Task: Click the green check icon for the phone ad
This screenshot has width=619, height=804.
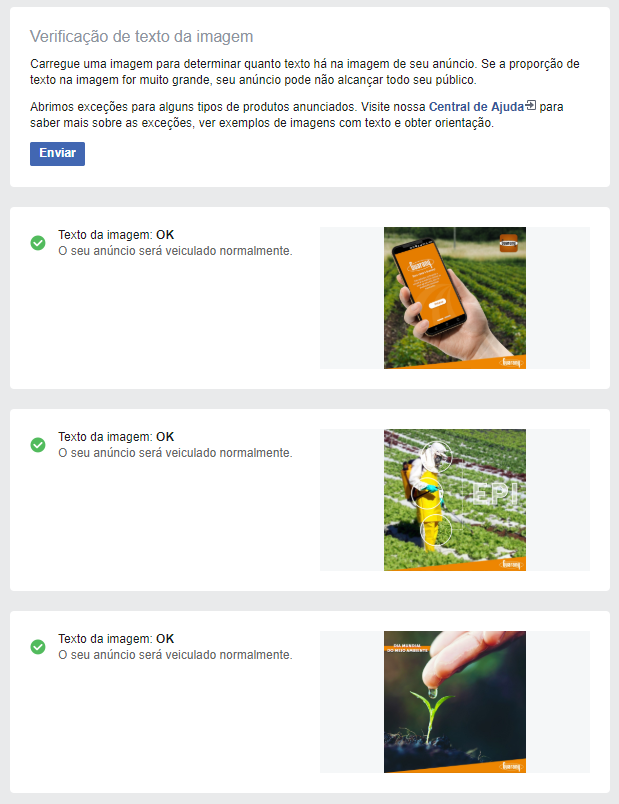Action: point(38,243)
